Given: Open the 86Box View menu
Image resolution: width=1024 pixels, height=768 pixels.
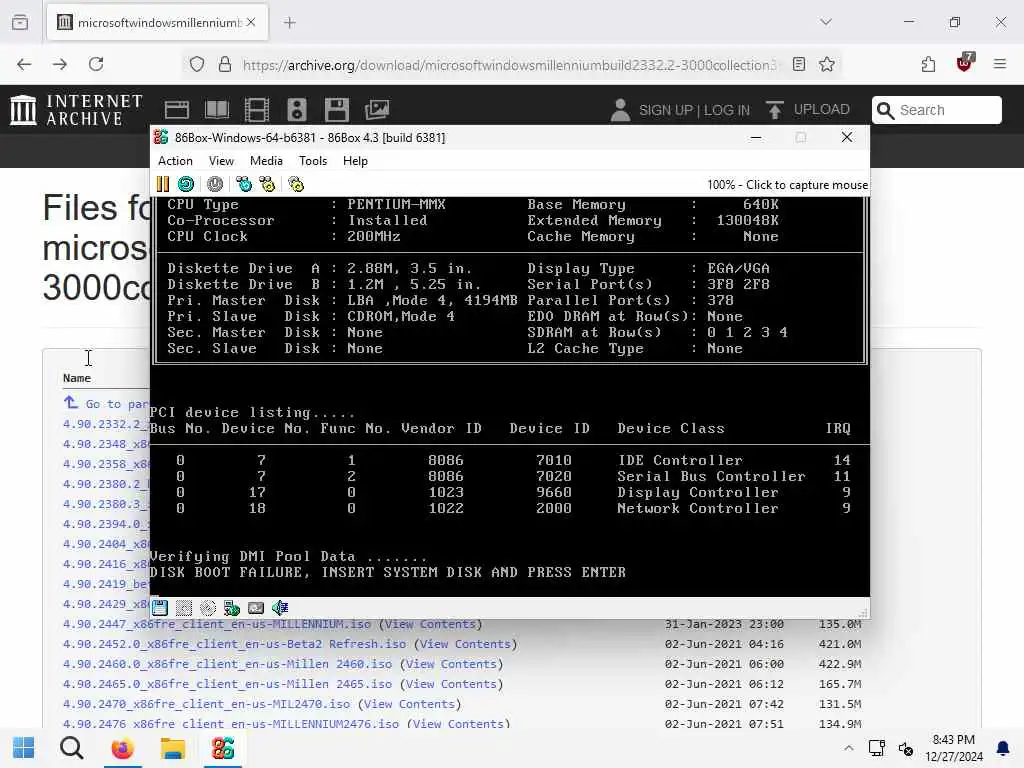Looking at the screenshot, I should coord(221,161).
